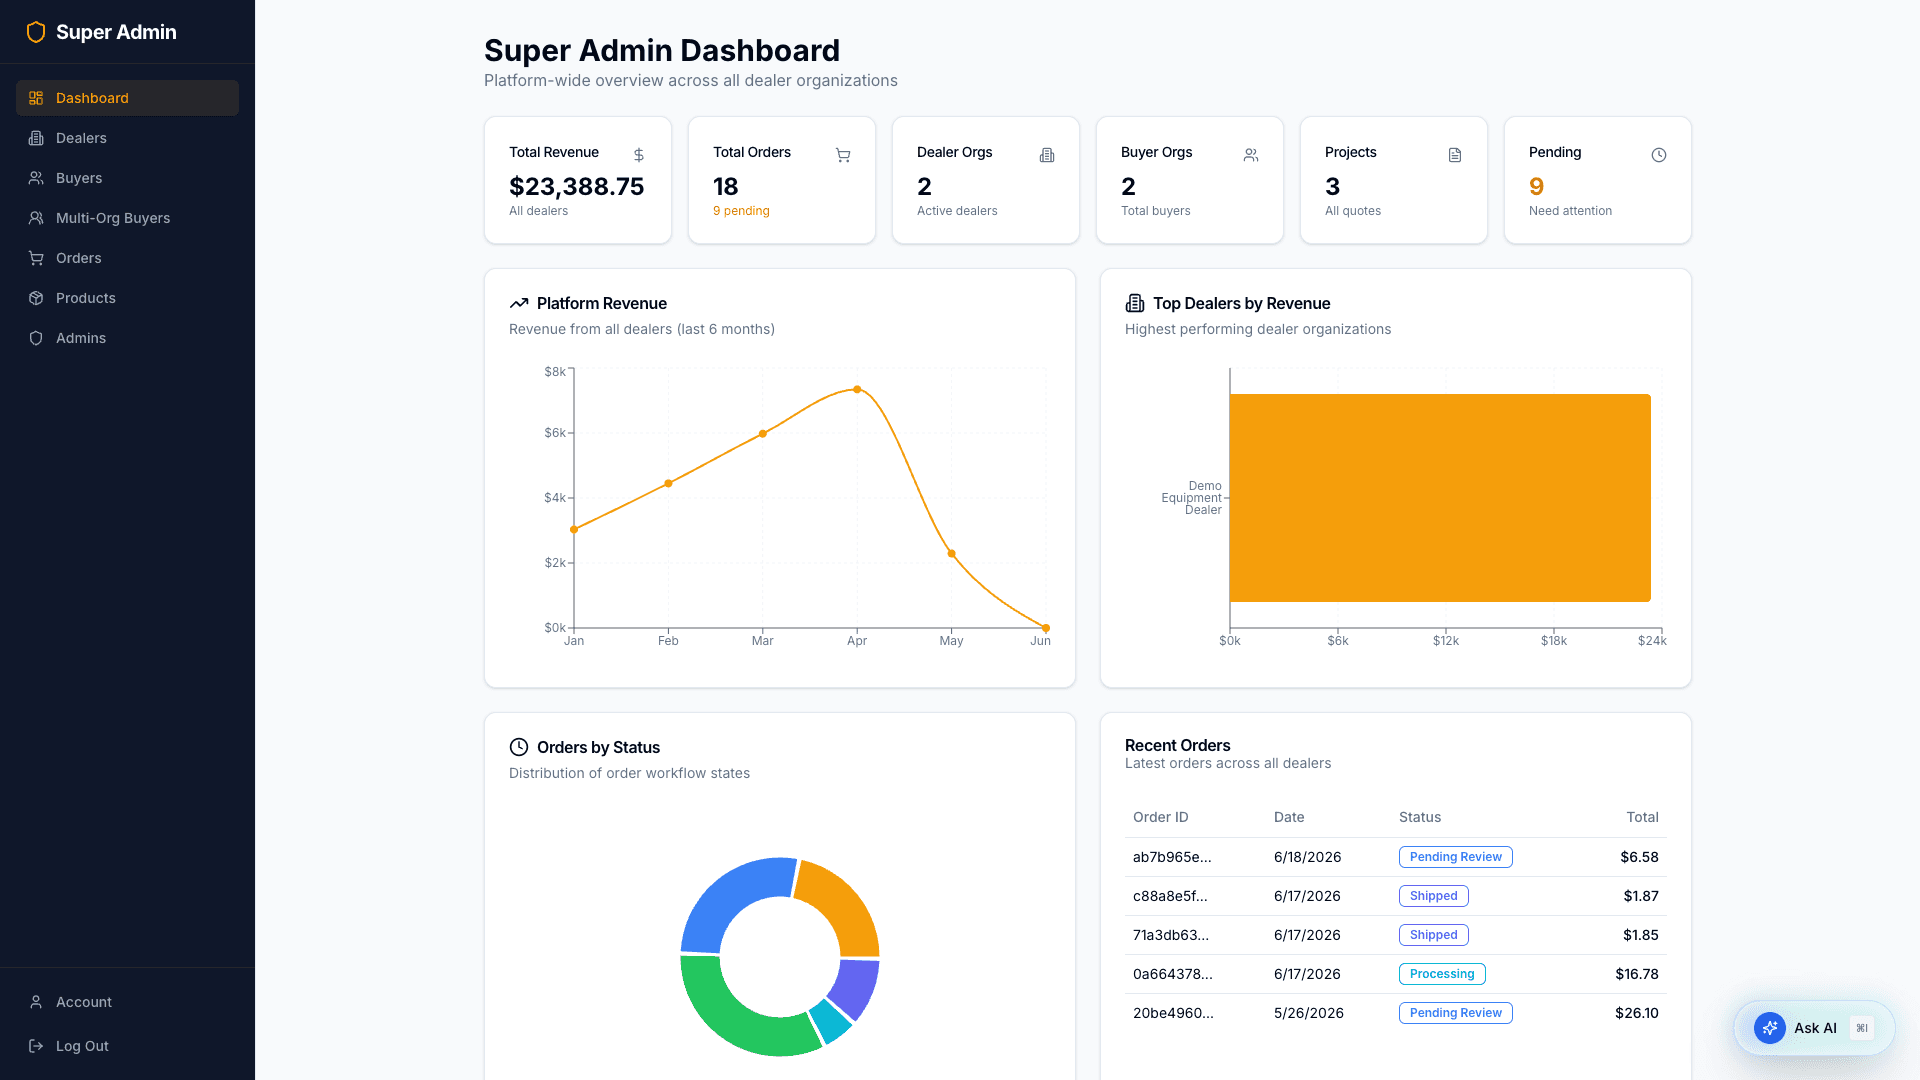
Task: Open Account settings link
Action: coord(127,1002)
